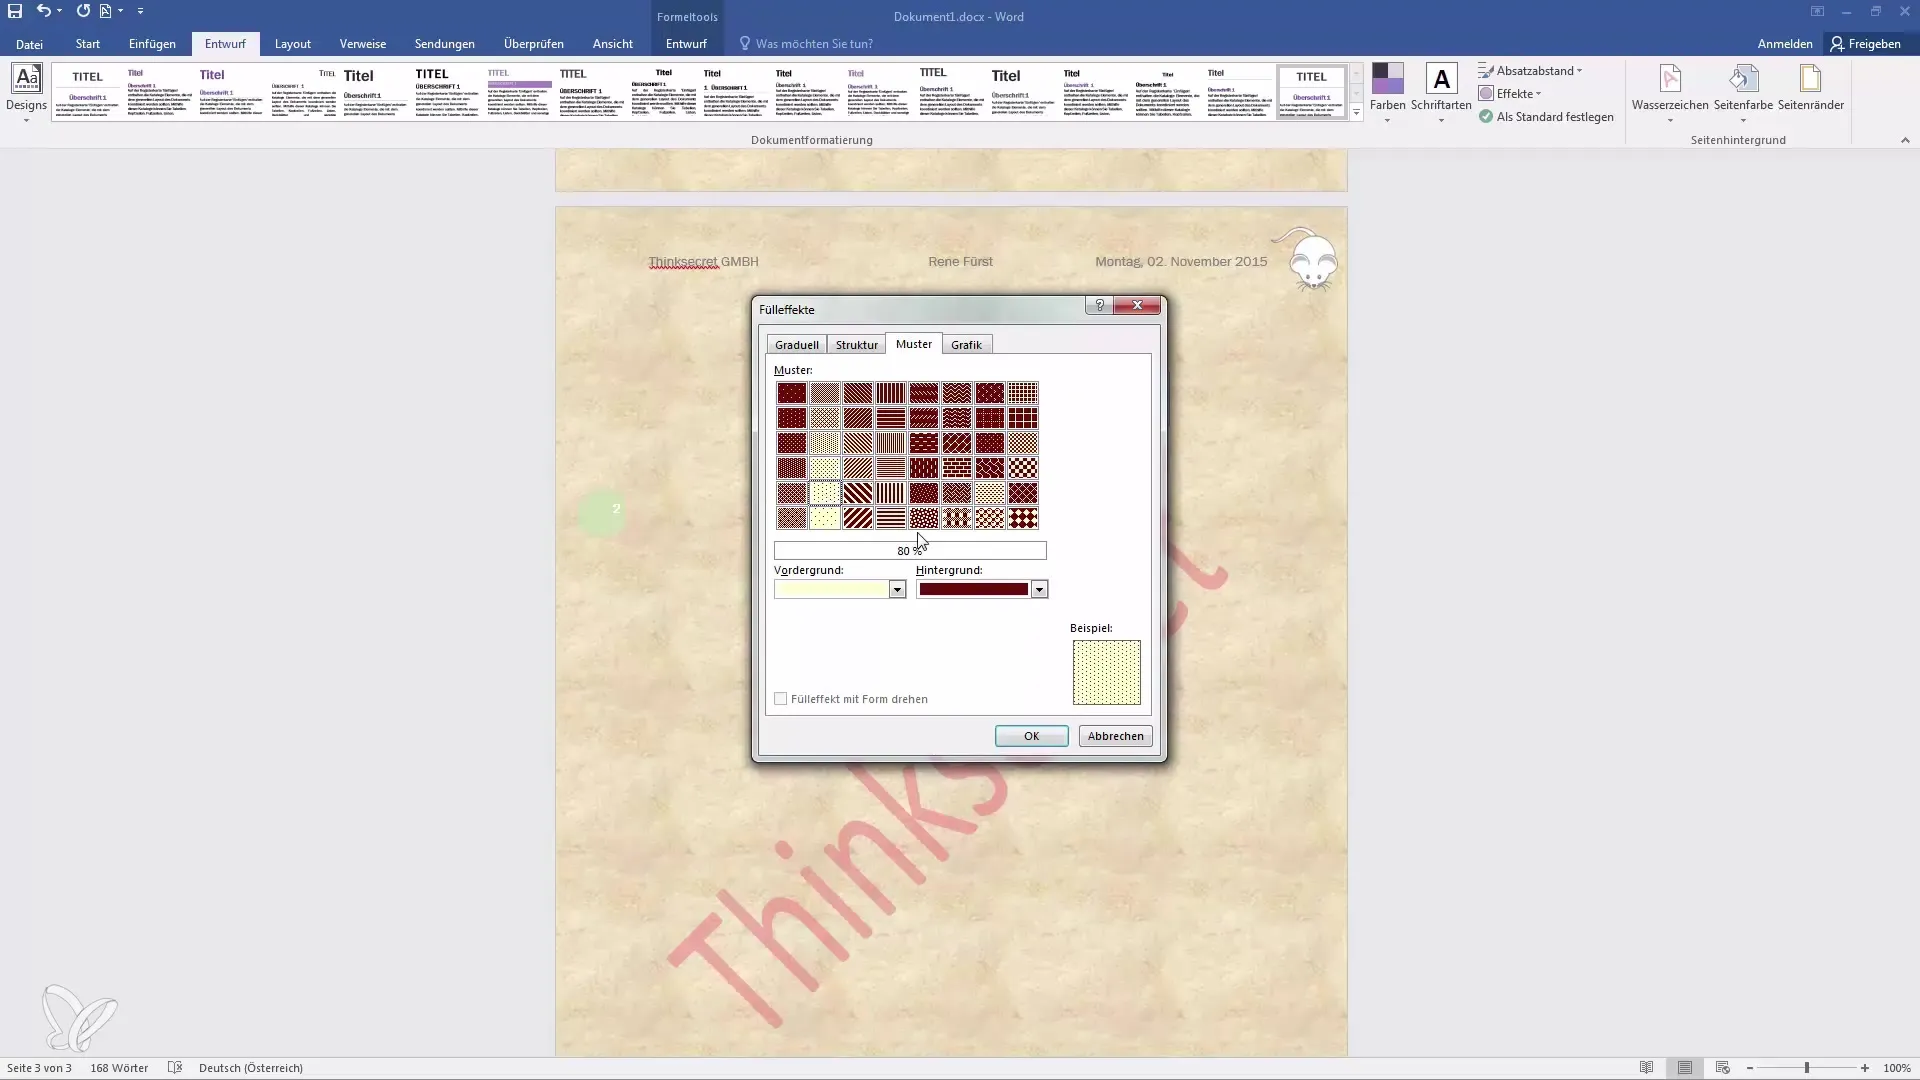Expand Absatzabstand paragraph spacing options
This screenshot has height=1080, width=1920.
point(1530,71)
